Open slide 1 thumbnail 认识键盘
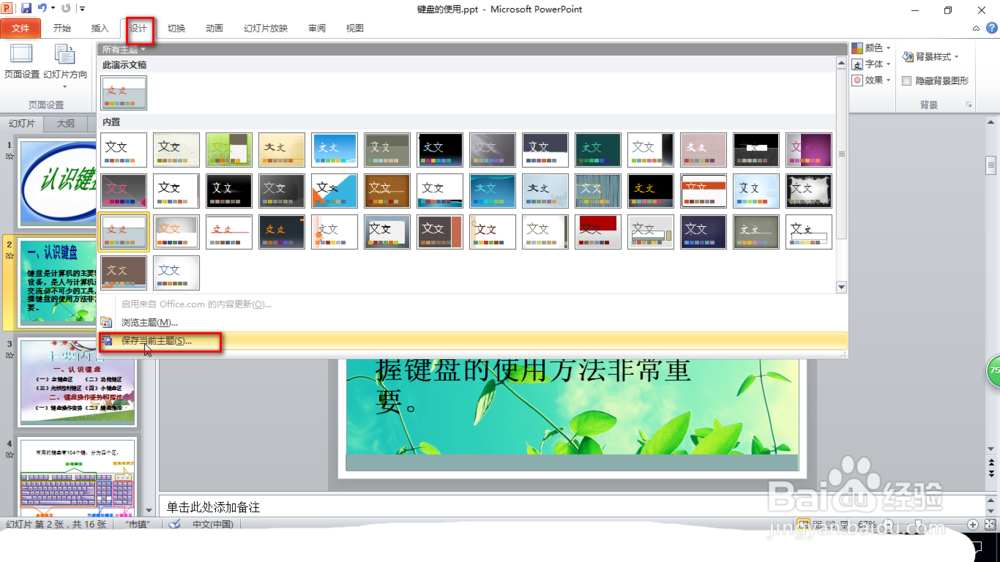Viewport: 1000px width, 562px height. pos(59,183)
